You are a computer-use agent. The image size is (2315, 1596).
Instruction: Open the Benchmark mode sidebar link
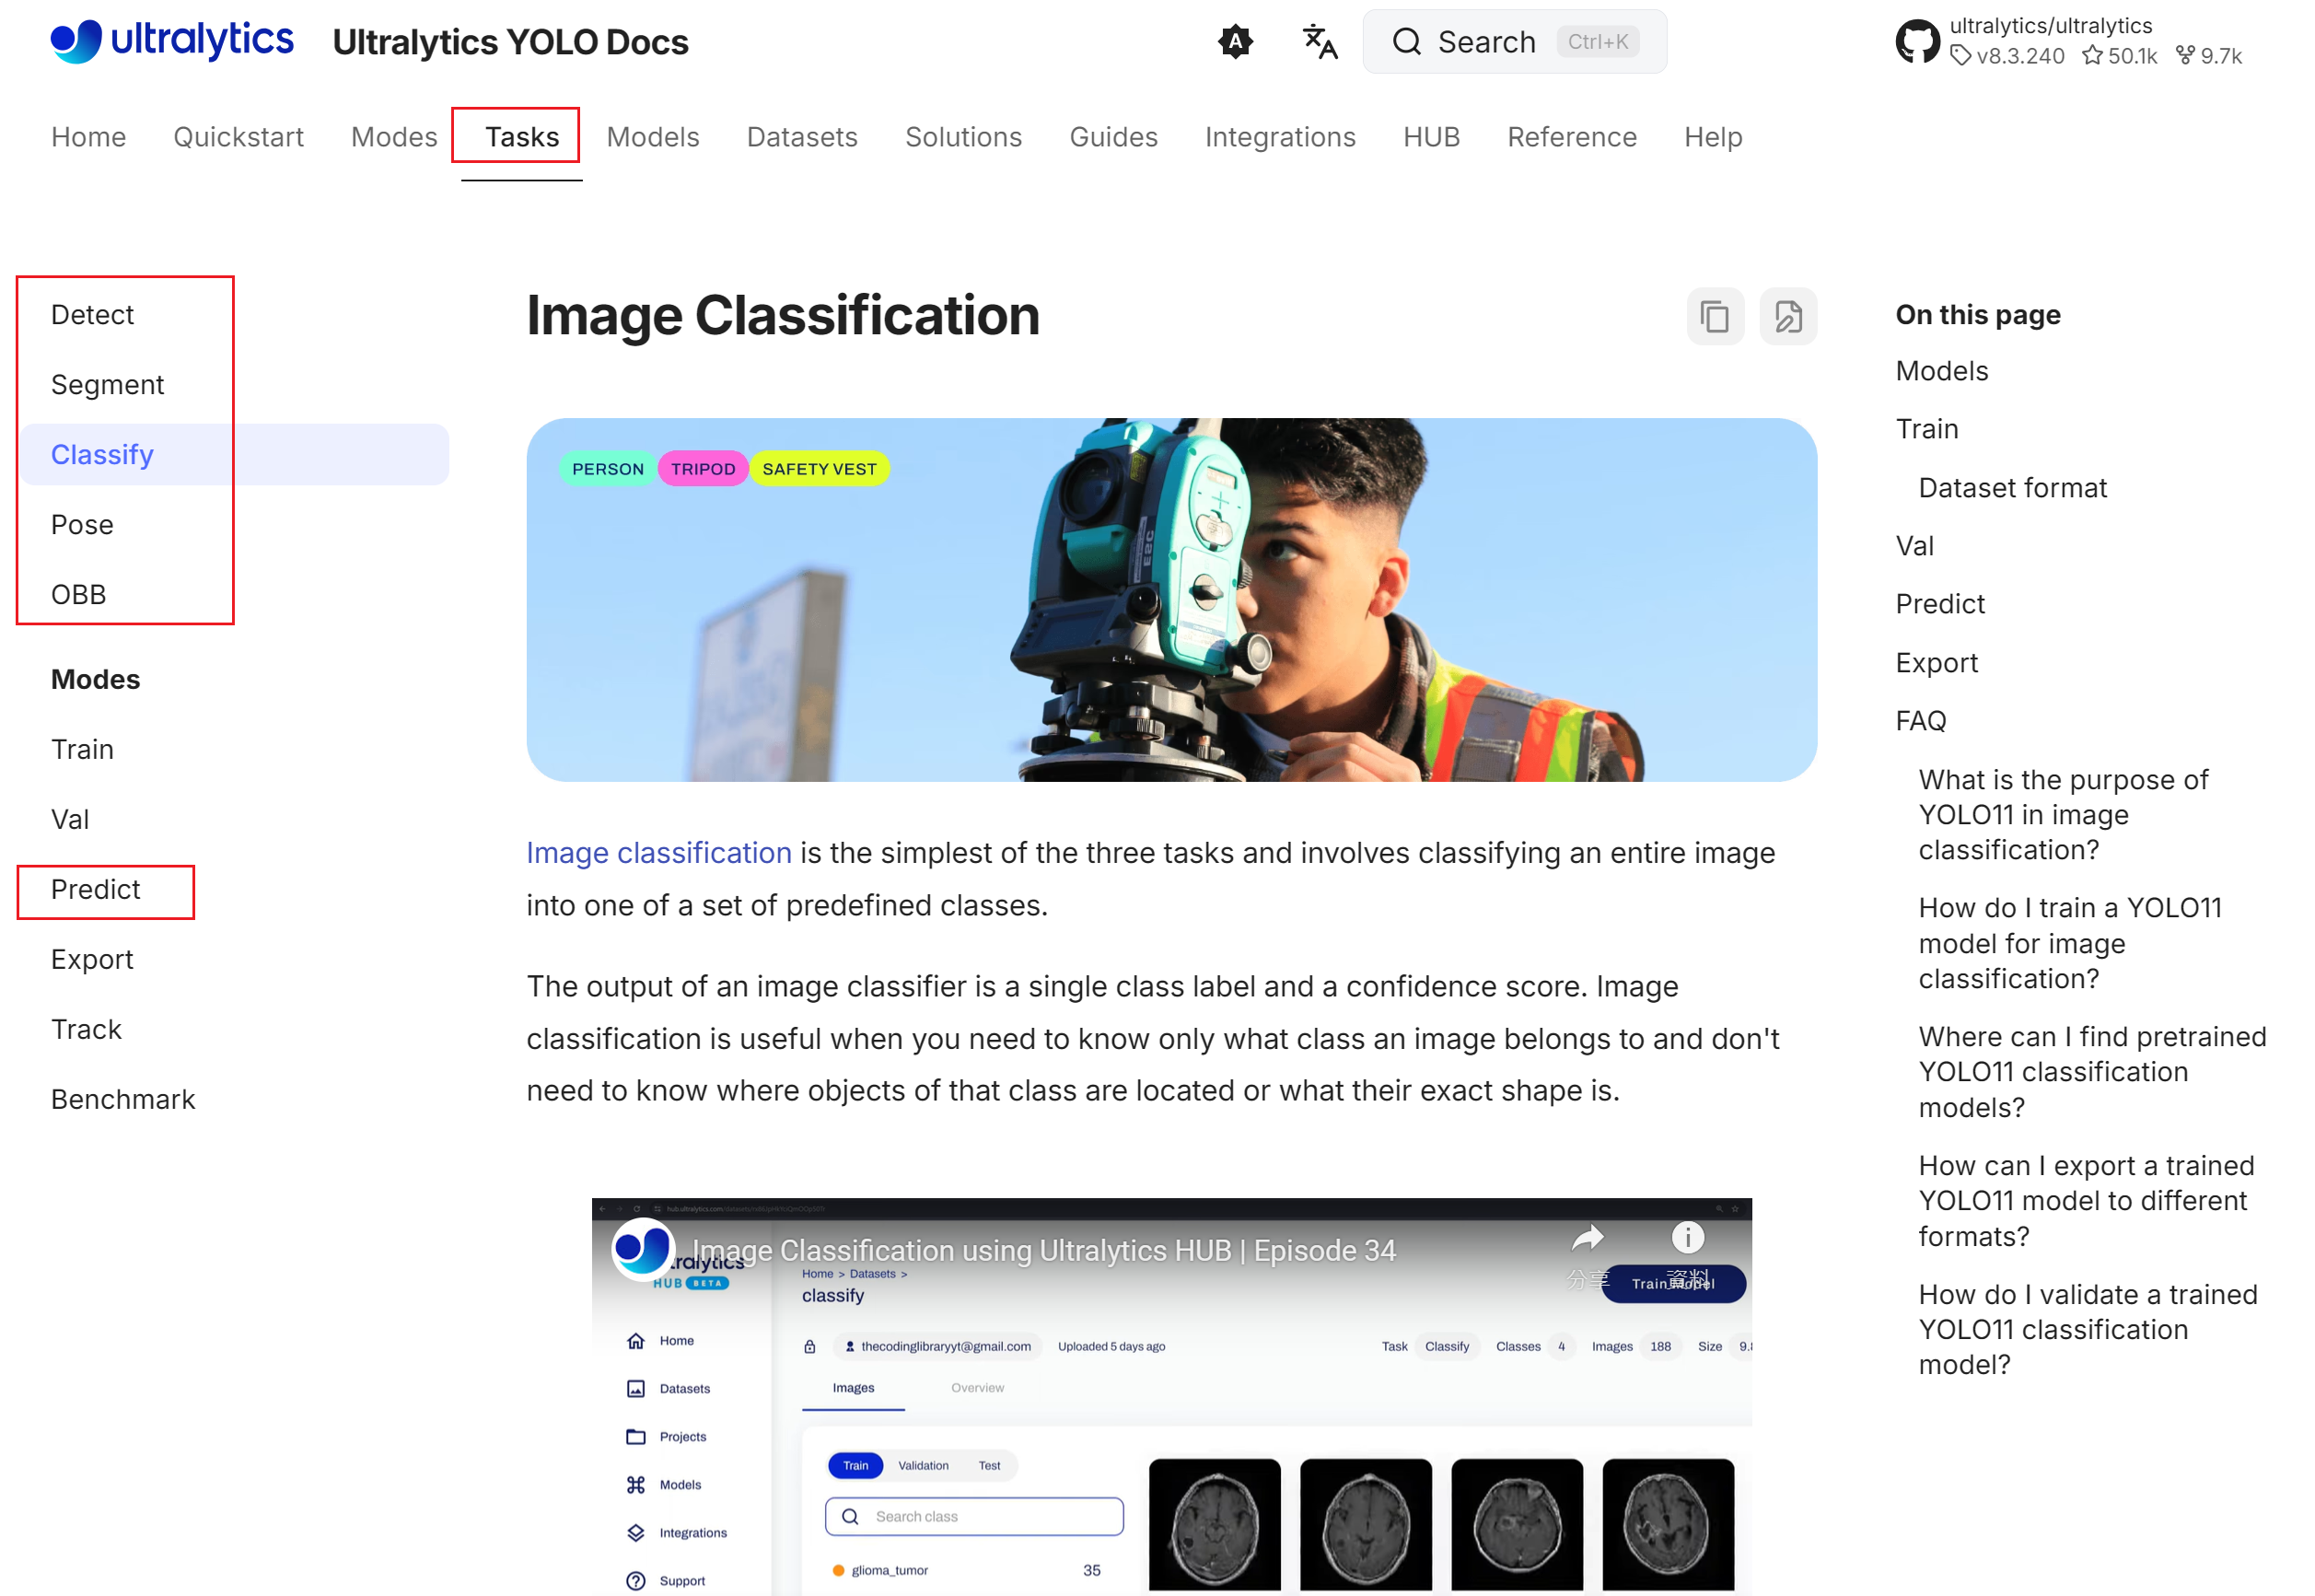tap(123, 1100)
